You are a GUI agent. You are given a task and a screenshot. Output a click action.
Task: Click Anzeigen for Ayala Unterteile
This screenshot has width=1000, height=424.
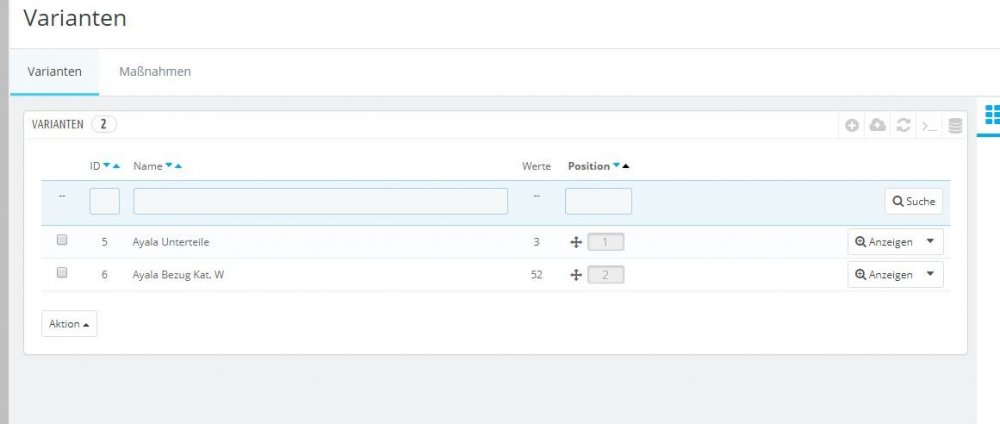click(x=884, y=242)
